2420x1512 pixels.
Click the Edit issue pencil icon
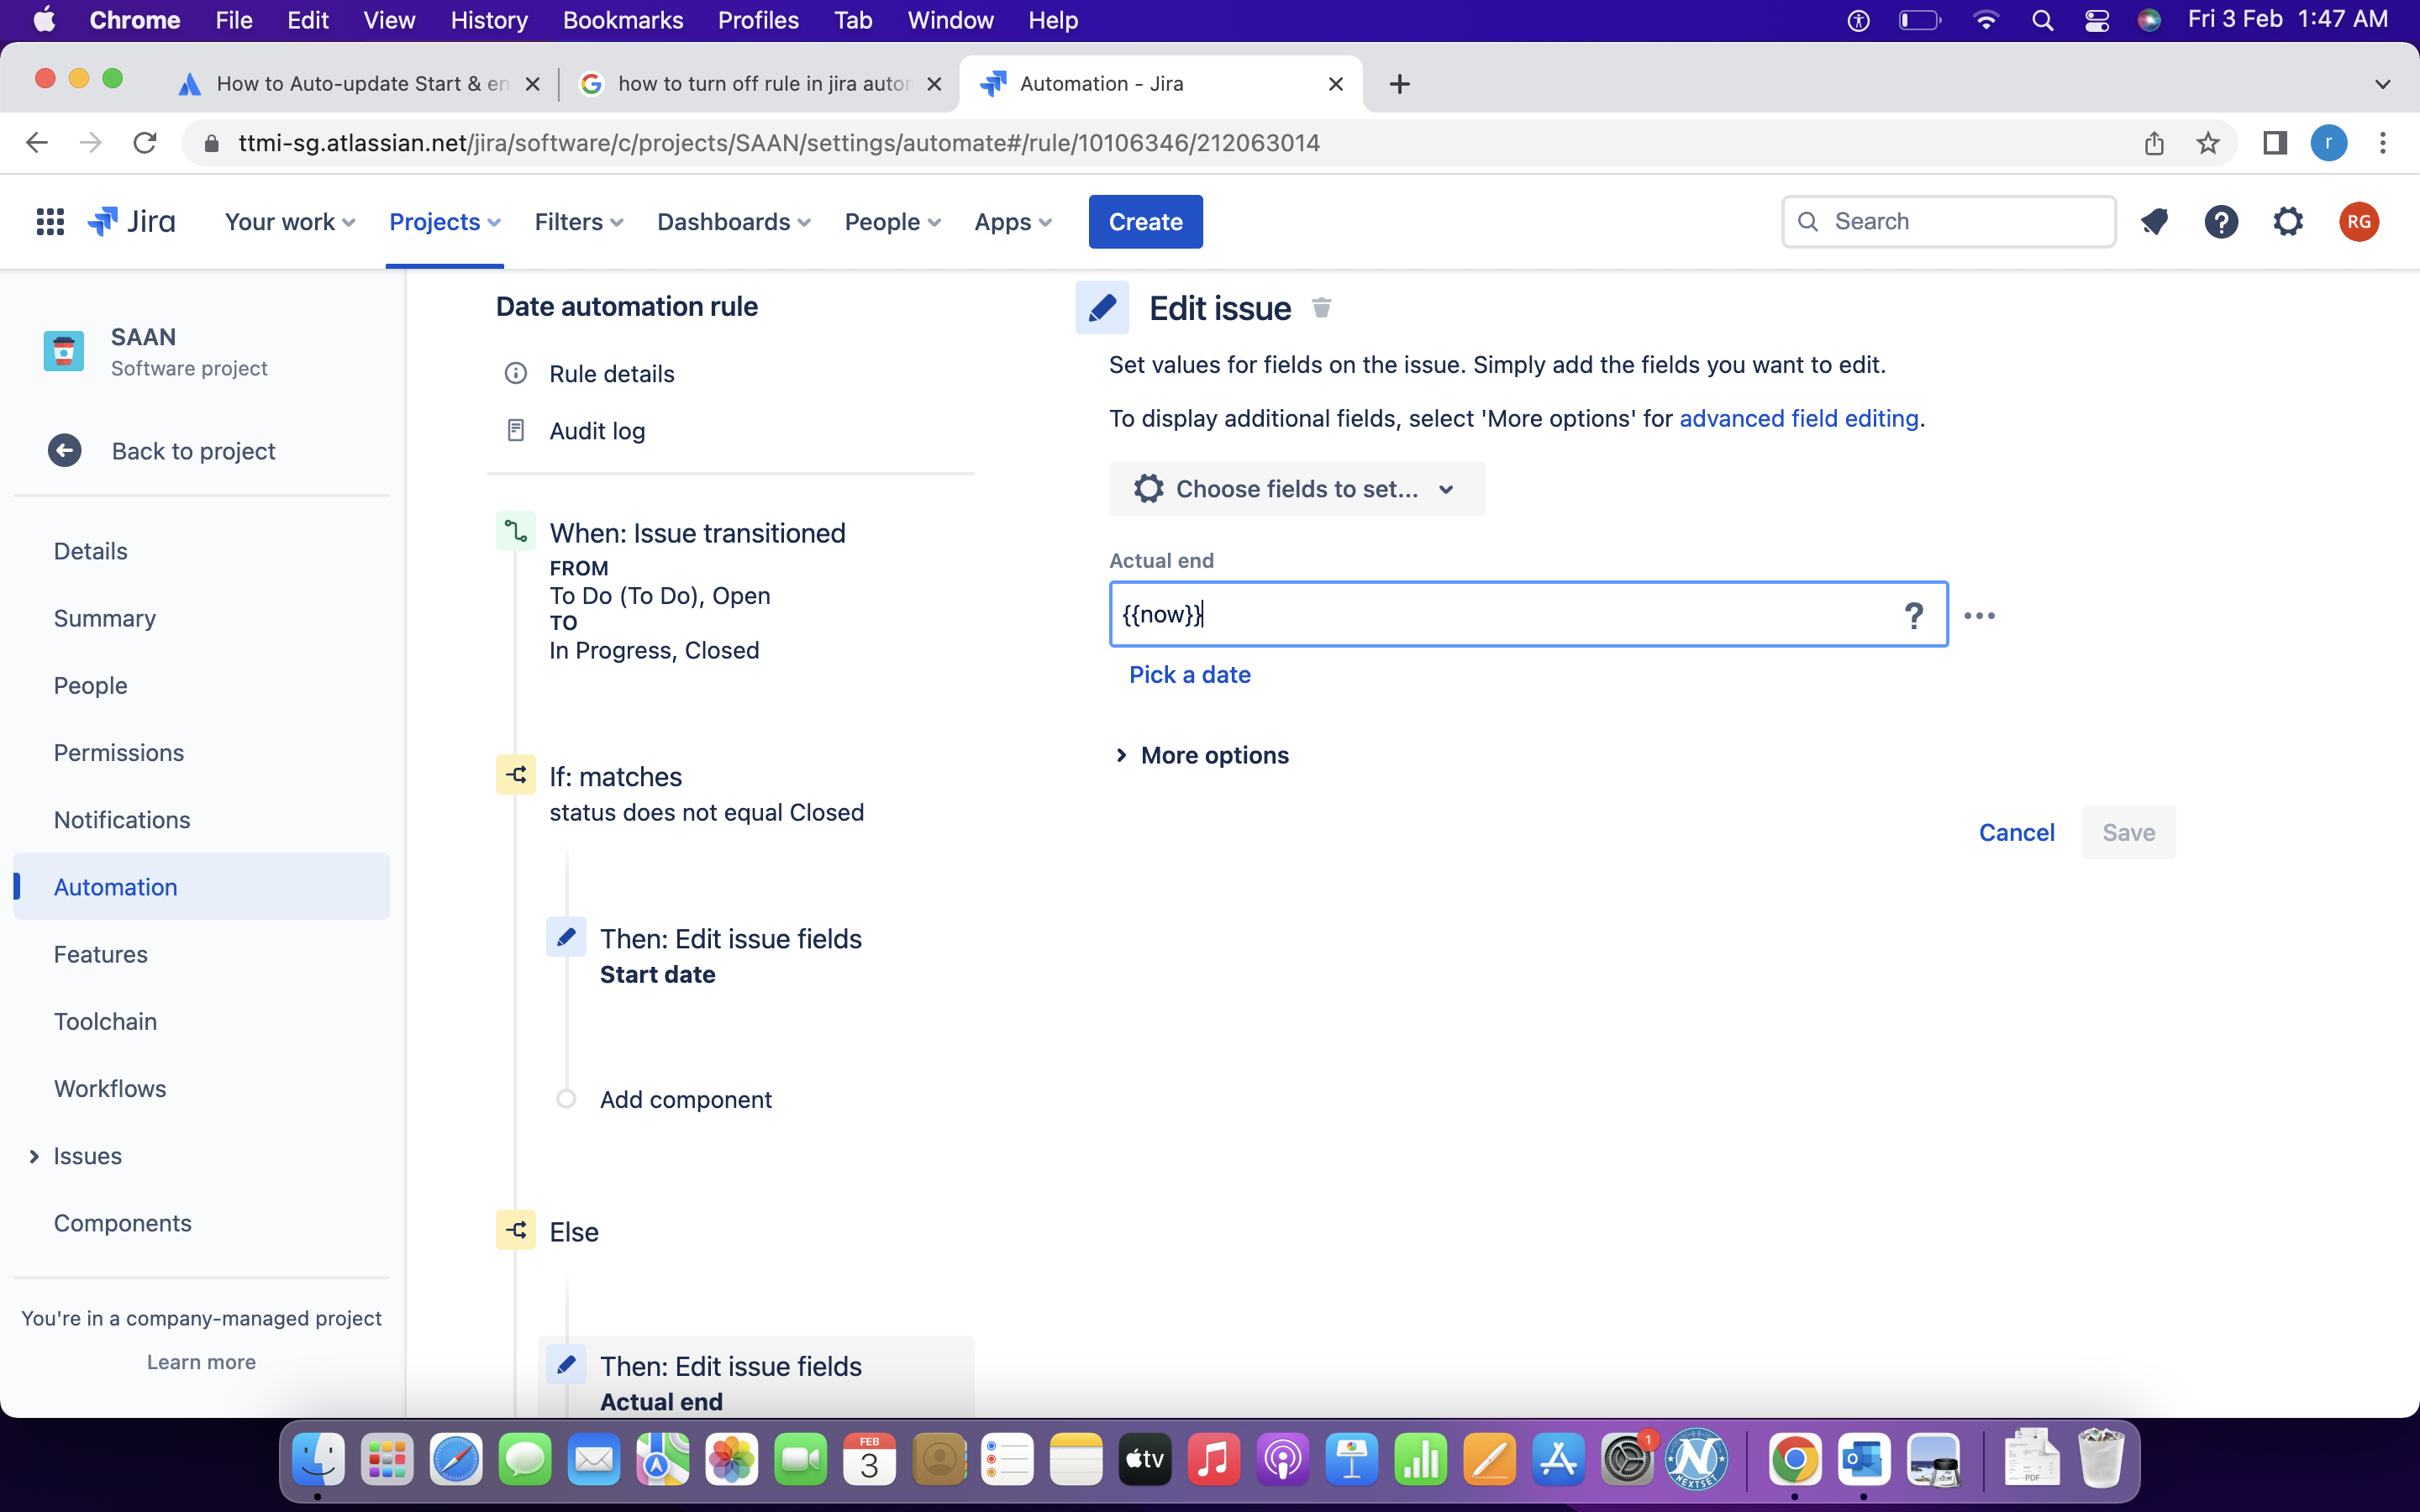tap(1101, 307)
